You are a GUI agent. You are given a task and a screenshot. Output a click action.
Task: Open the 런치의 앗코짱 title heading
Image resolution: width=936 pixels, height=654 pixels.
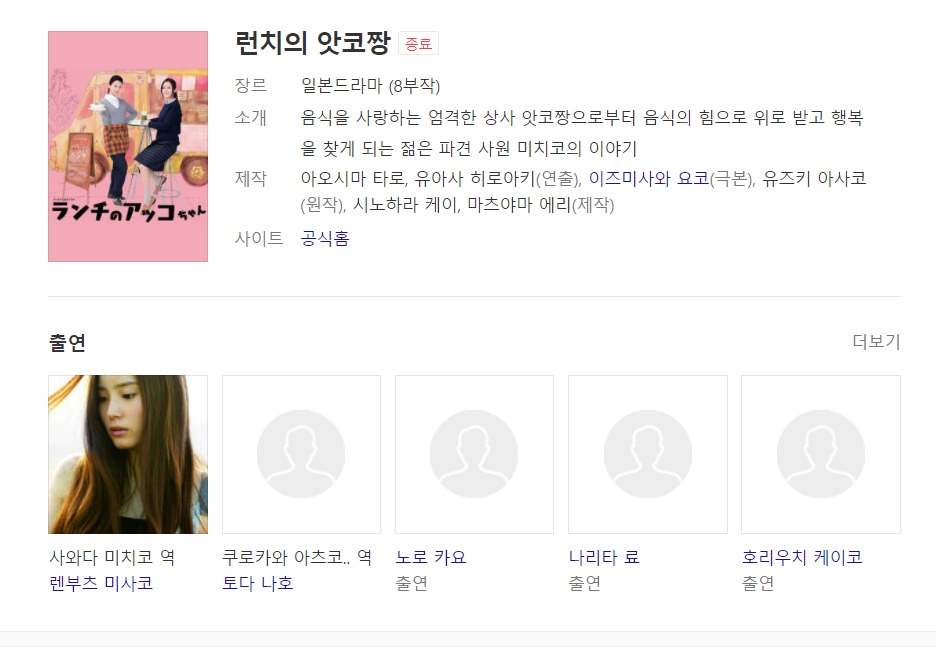pos(313,43)
